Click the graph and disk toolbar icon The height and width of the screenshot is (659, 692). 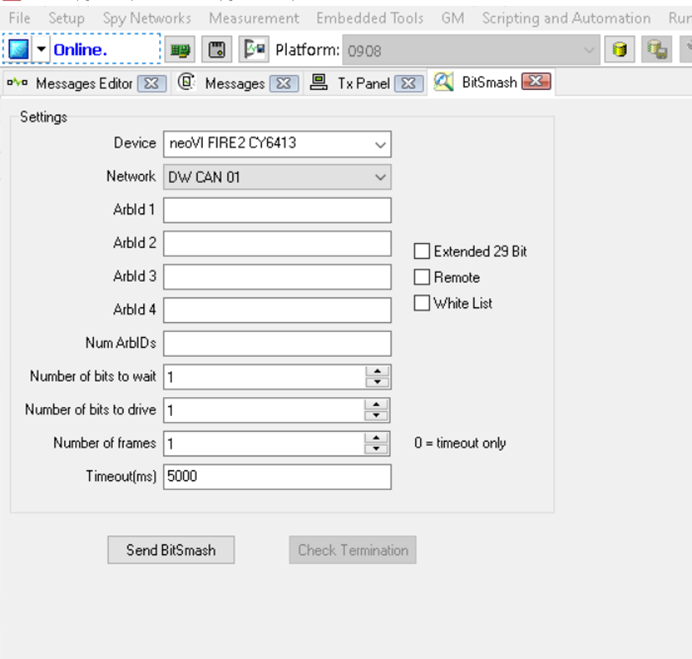[254, 49]
